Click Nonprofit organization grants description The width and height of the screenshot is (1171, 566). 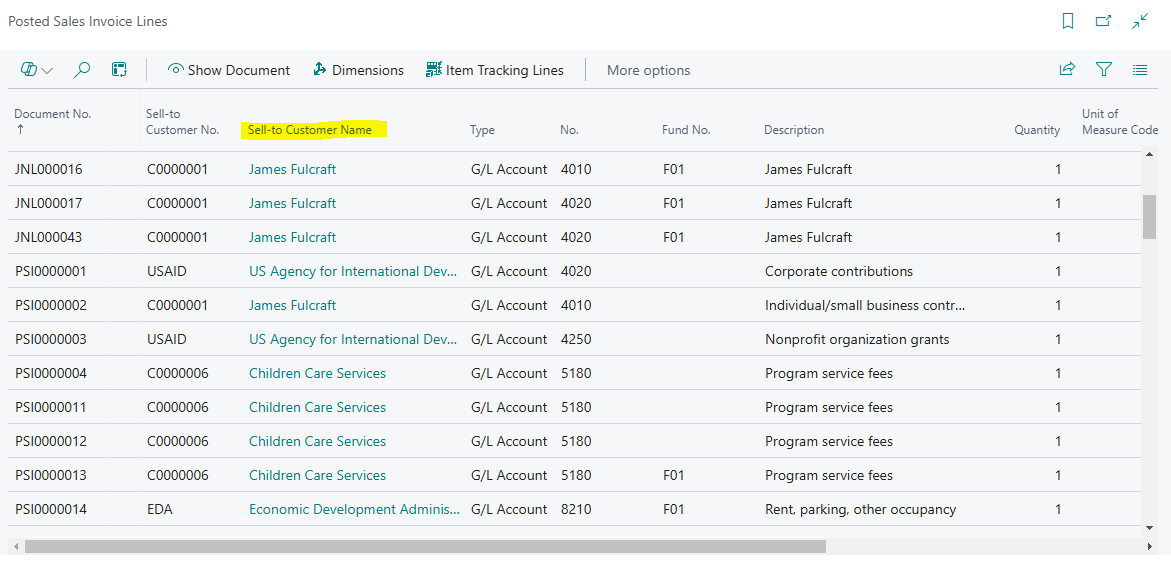(x=857, y=339)
